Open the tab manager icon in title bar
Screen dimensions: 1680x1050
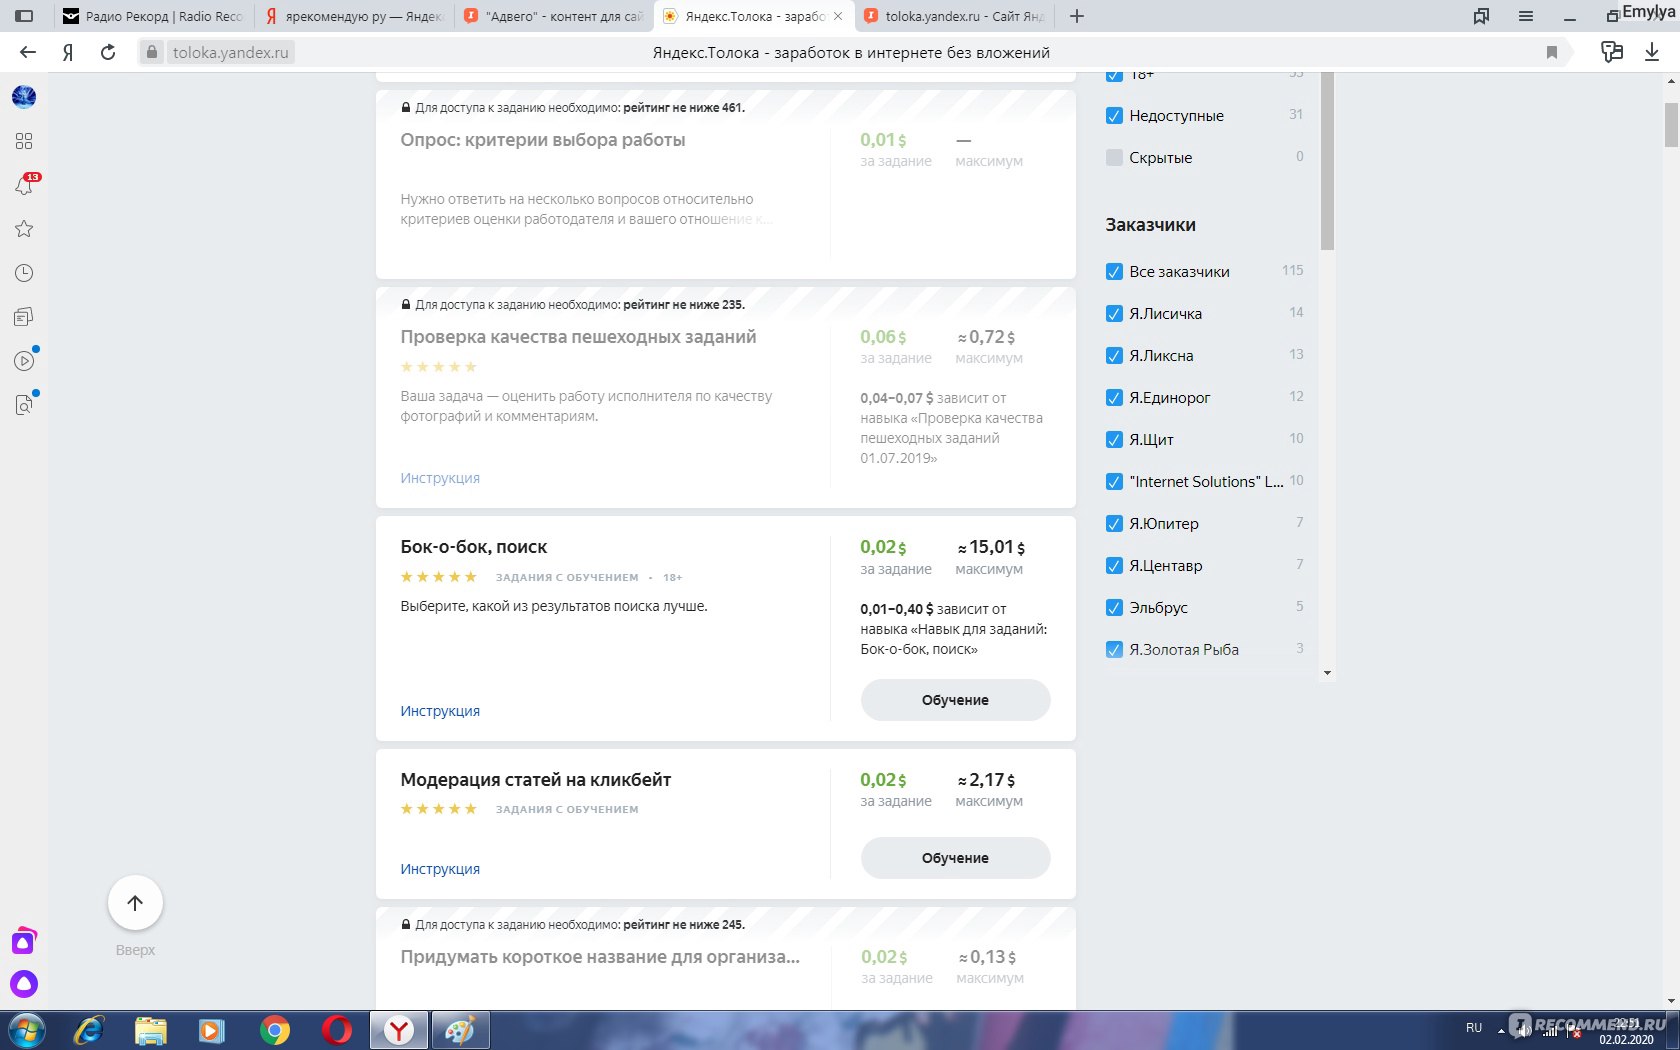tap(1481, 16)
